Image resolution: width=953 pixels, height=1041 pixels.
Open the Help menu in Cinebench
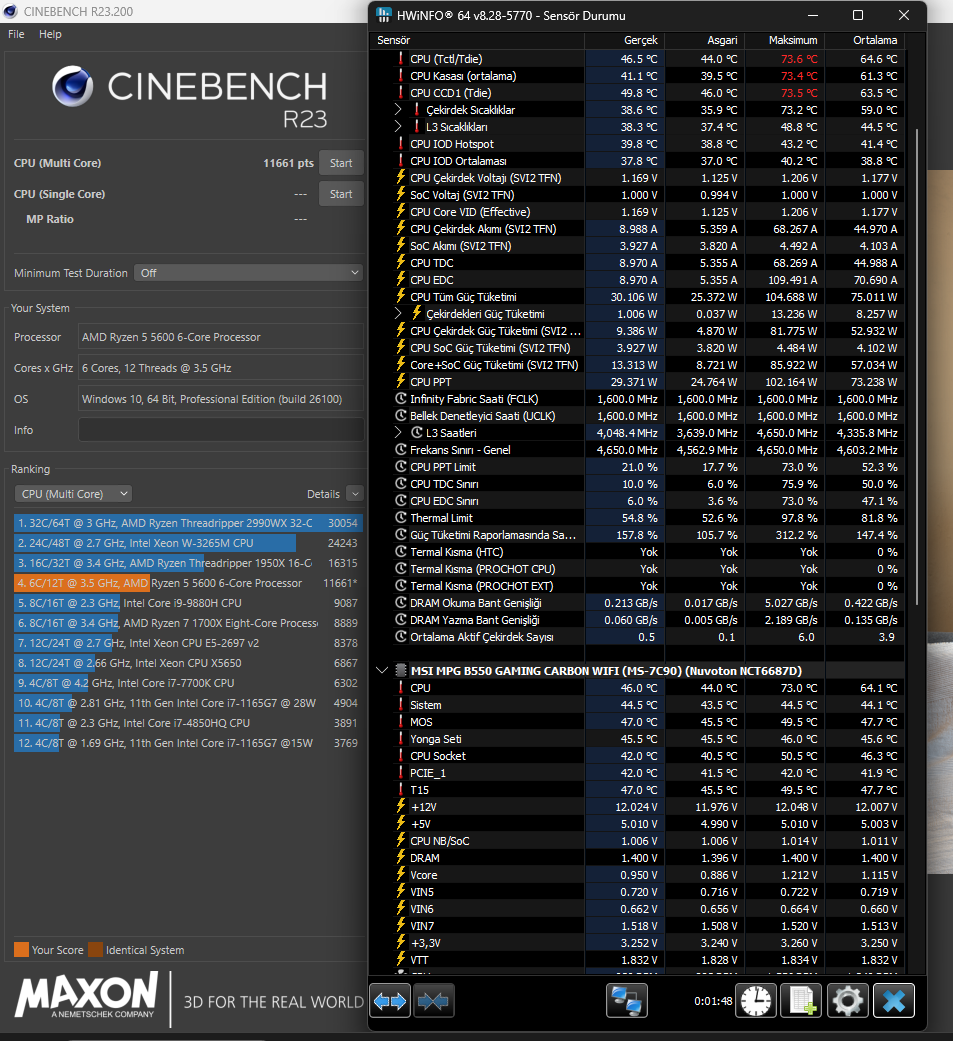pyautogui.click(x=50, y=34)
